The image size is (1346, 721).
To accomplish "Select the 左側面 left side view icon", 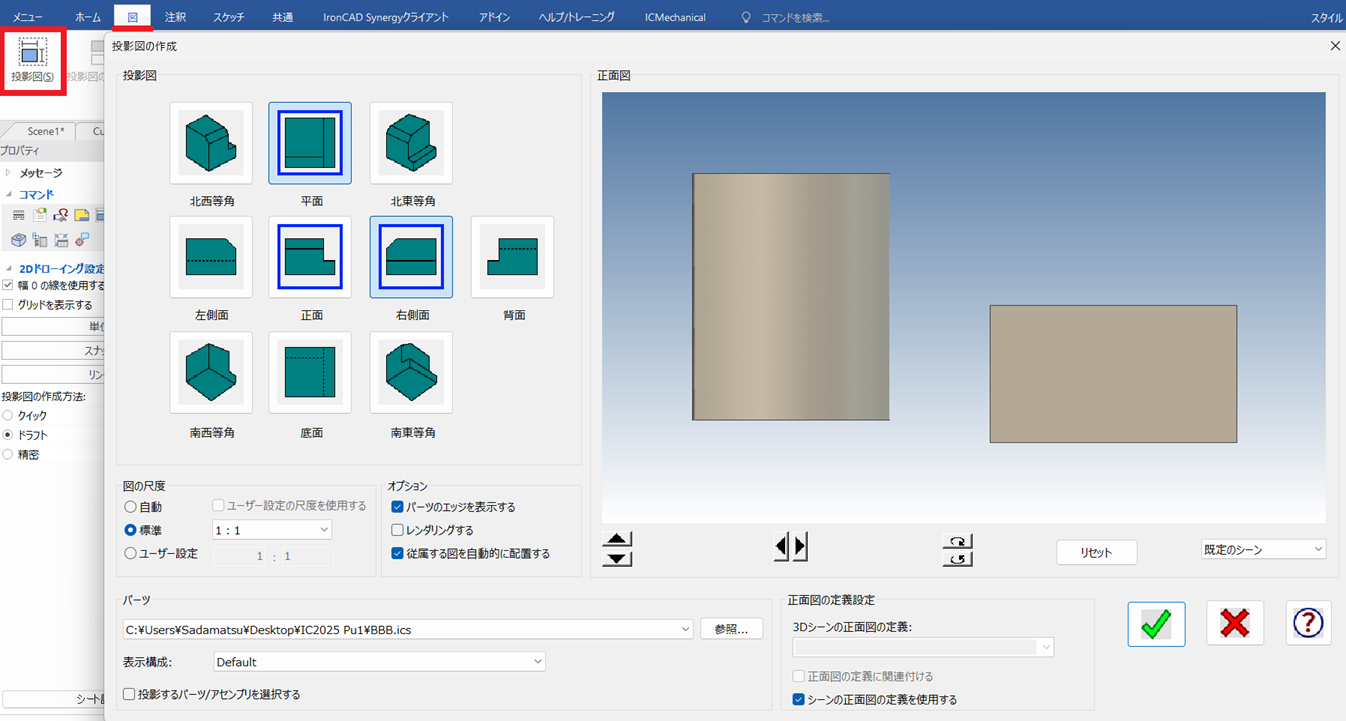I will (x=211, y=258).
